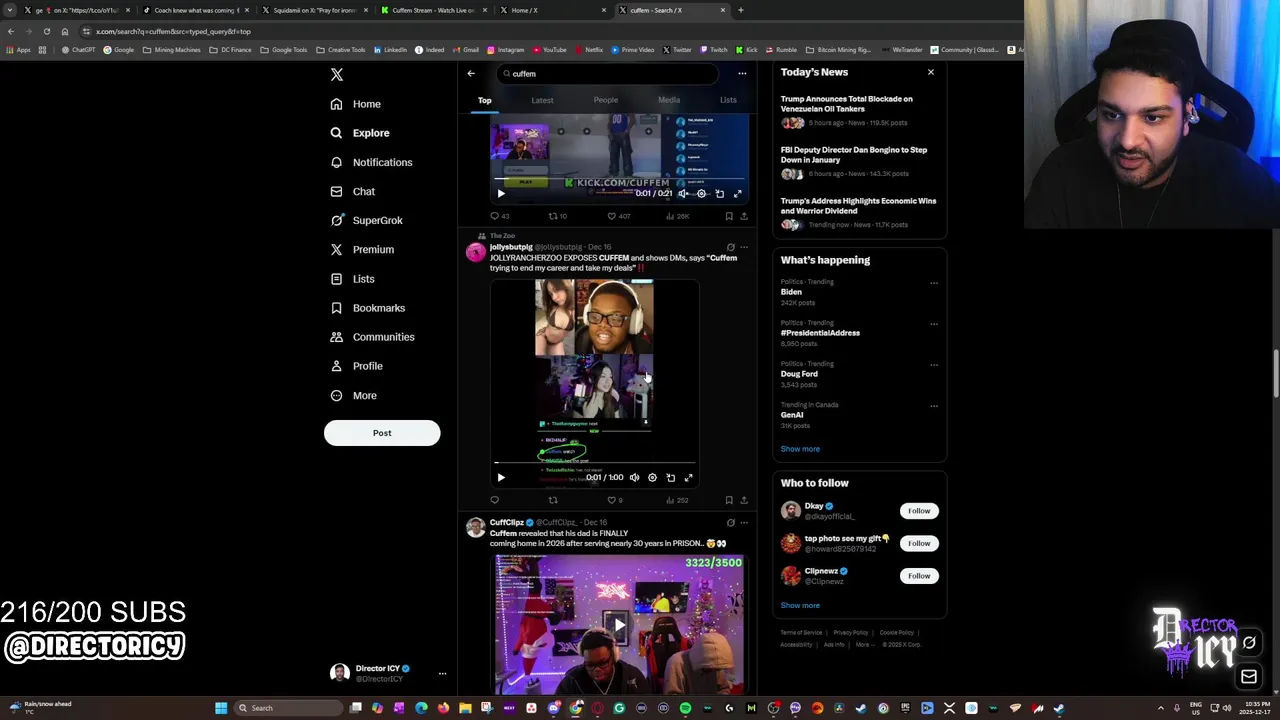This screenshot has height=720, width=1280.
Task: Like the first video post with 407 likes
Action: point(620,216)
